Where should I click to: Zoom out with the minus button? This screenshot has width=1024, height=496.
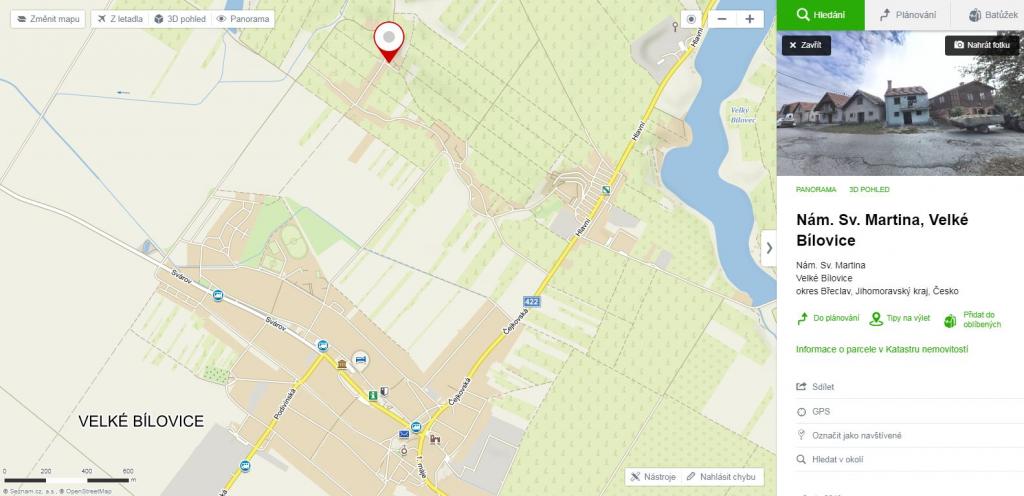[x=722, y=19]
